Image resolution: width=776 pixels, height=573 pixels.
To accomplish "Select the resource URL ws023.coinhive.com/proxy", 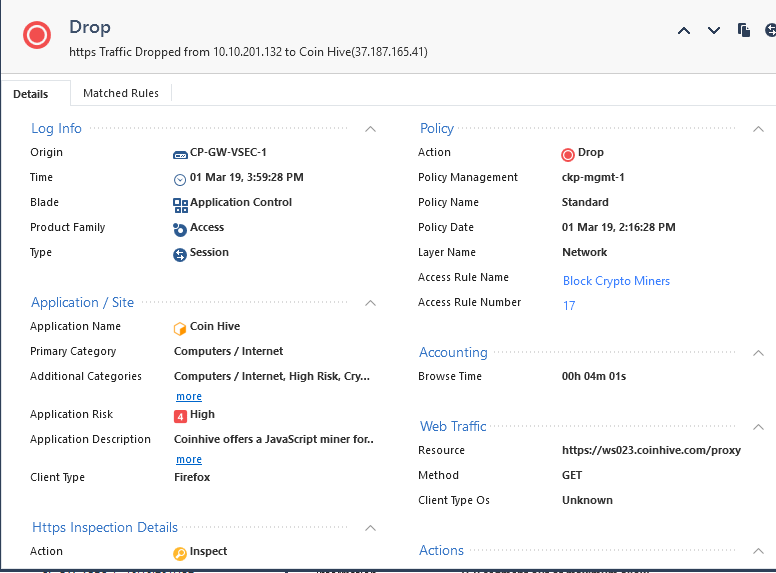I will [651, 450].
